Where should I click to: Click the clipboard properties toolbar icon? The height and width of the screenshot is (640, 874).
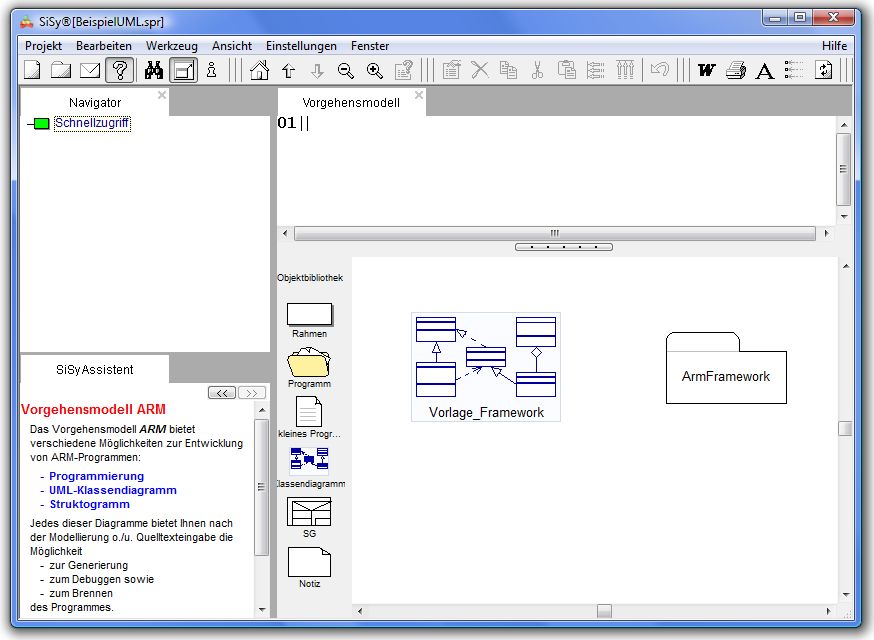click(451, 70)
